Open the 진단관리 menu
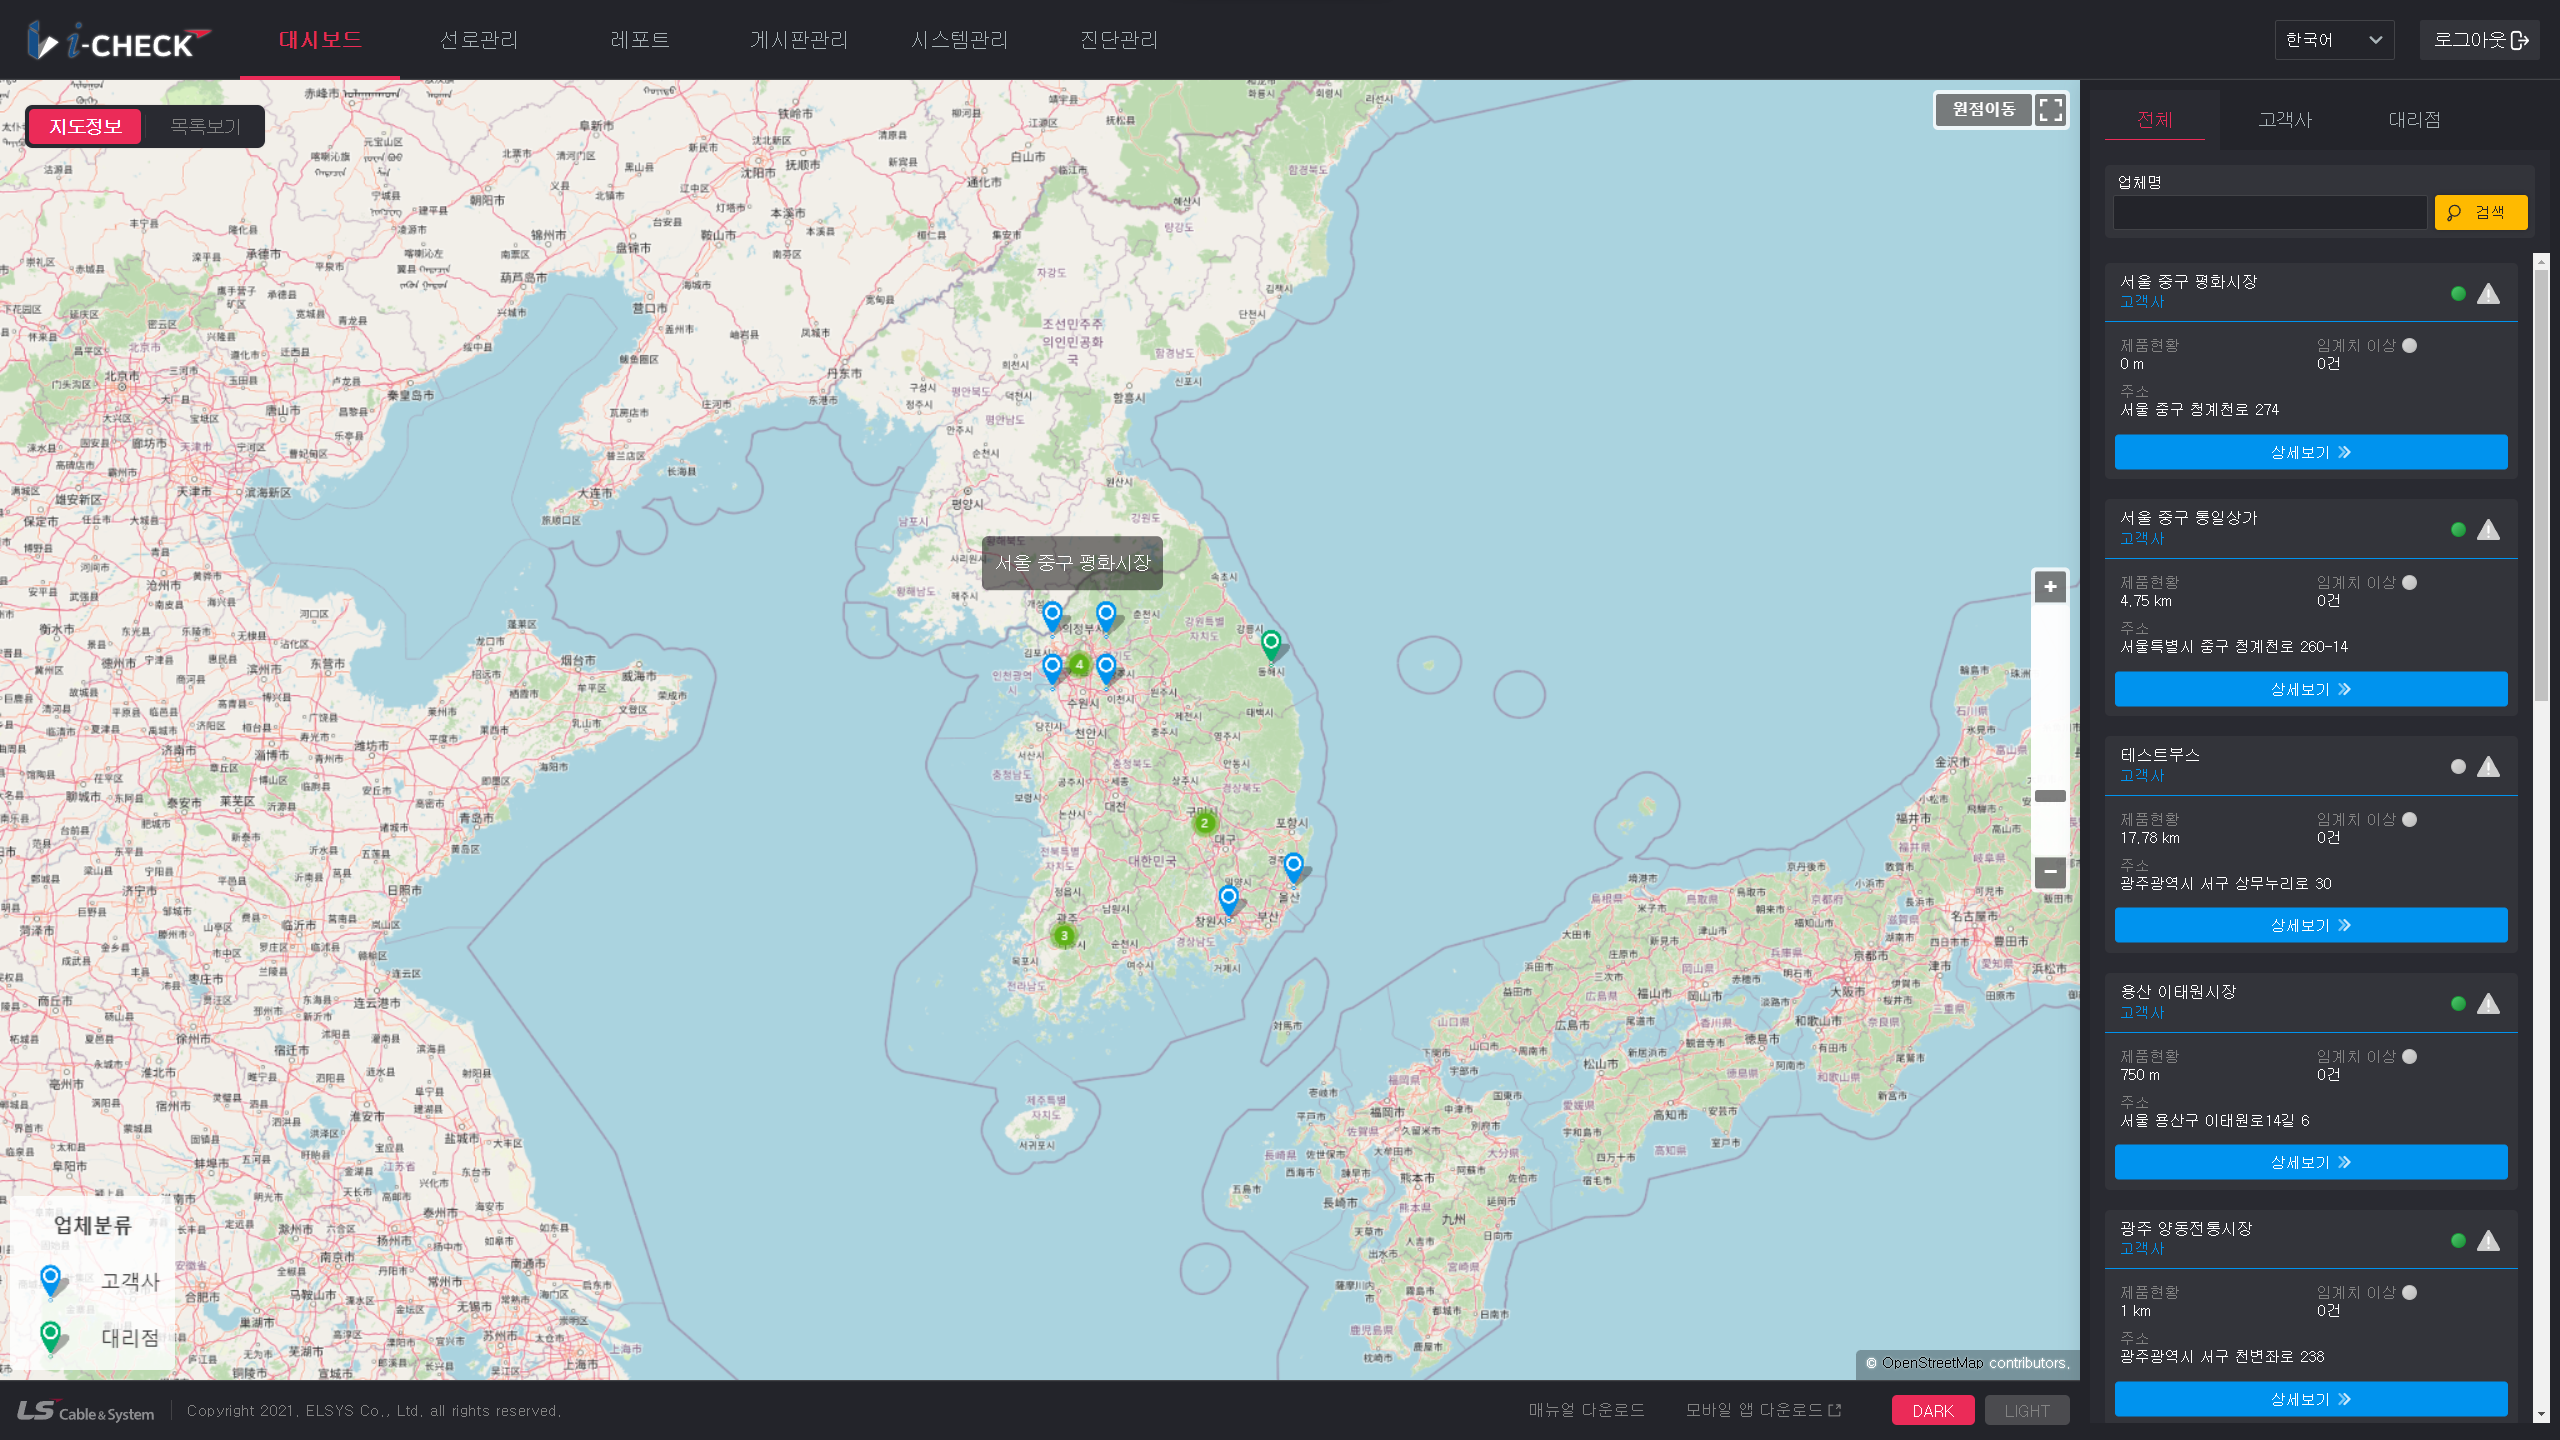The width and height of the screenshot is (2560, 1440). (1119, 40)
